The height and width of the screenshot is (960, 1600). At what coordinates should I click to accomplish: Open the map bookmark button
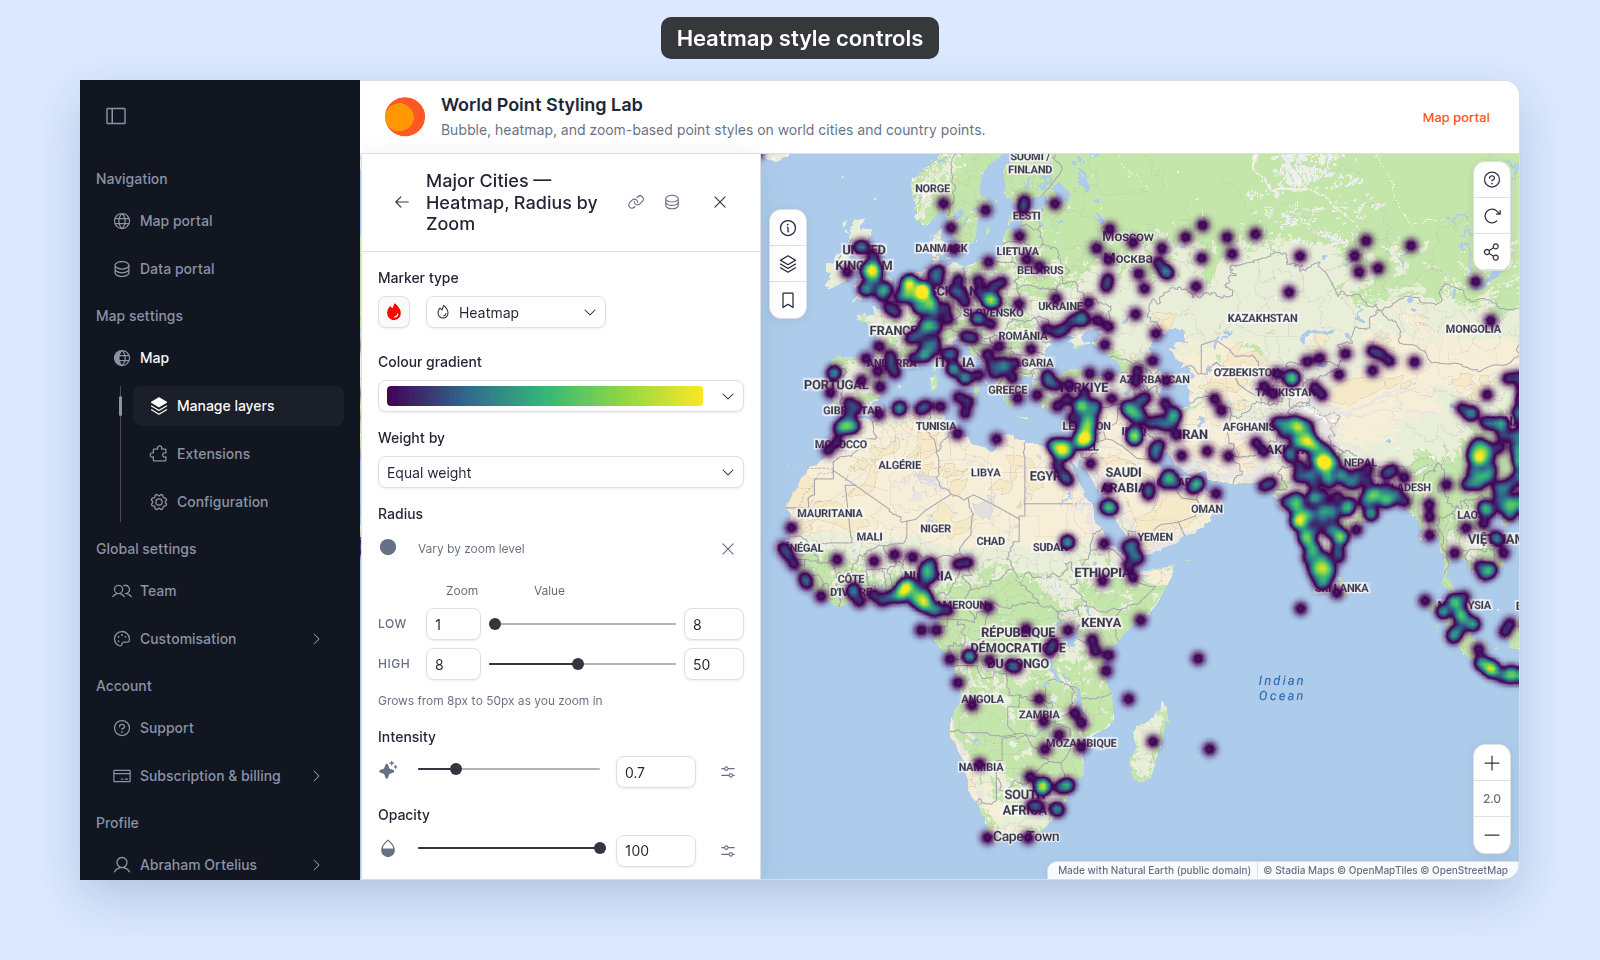[x=788, y=300]
